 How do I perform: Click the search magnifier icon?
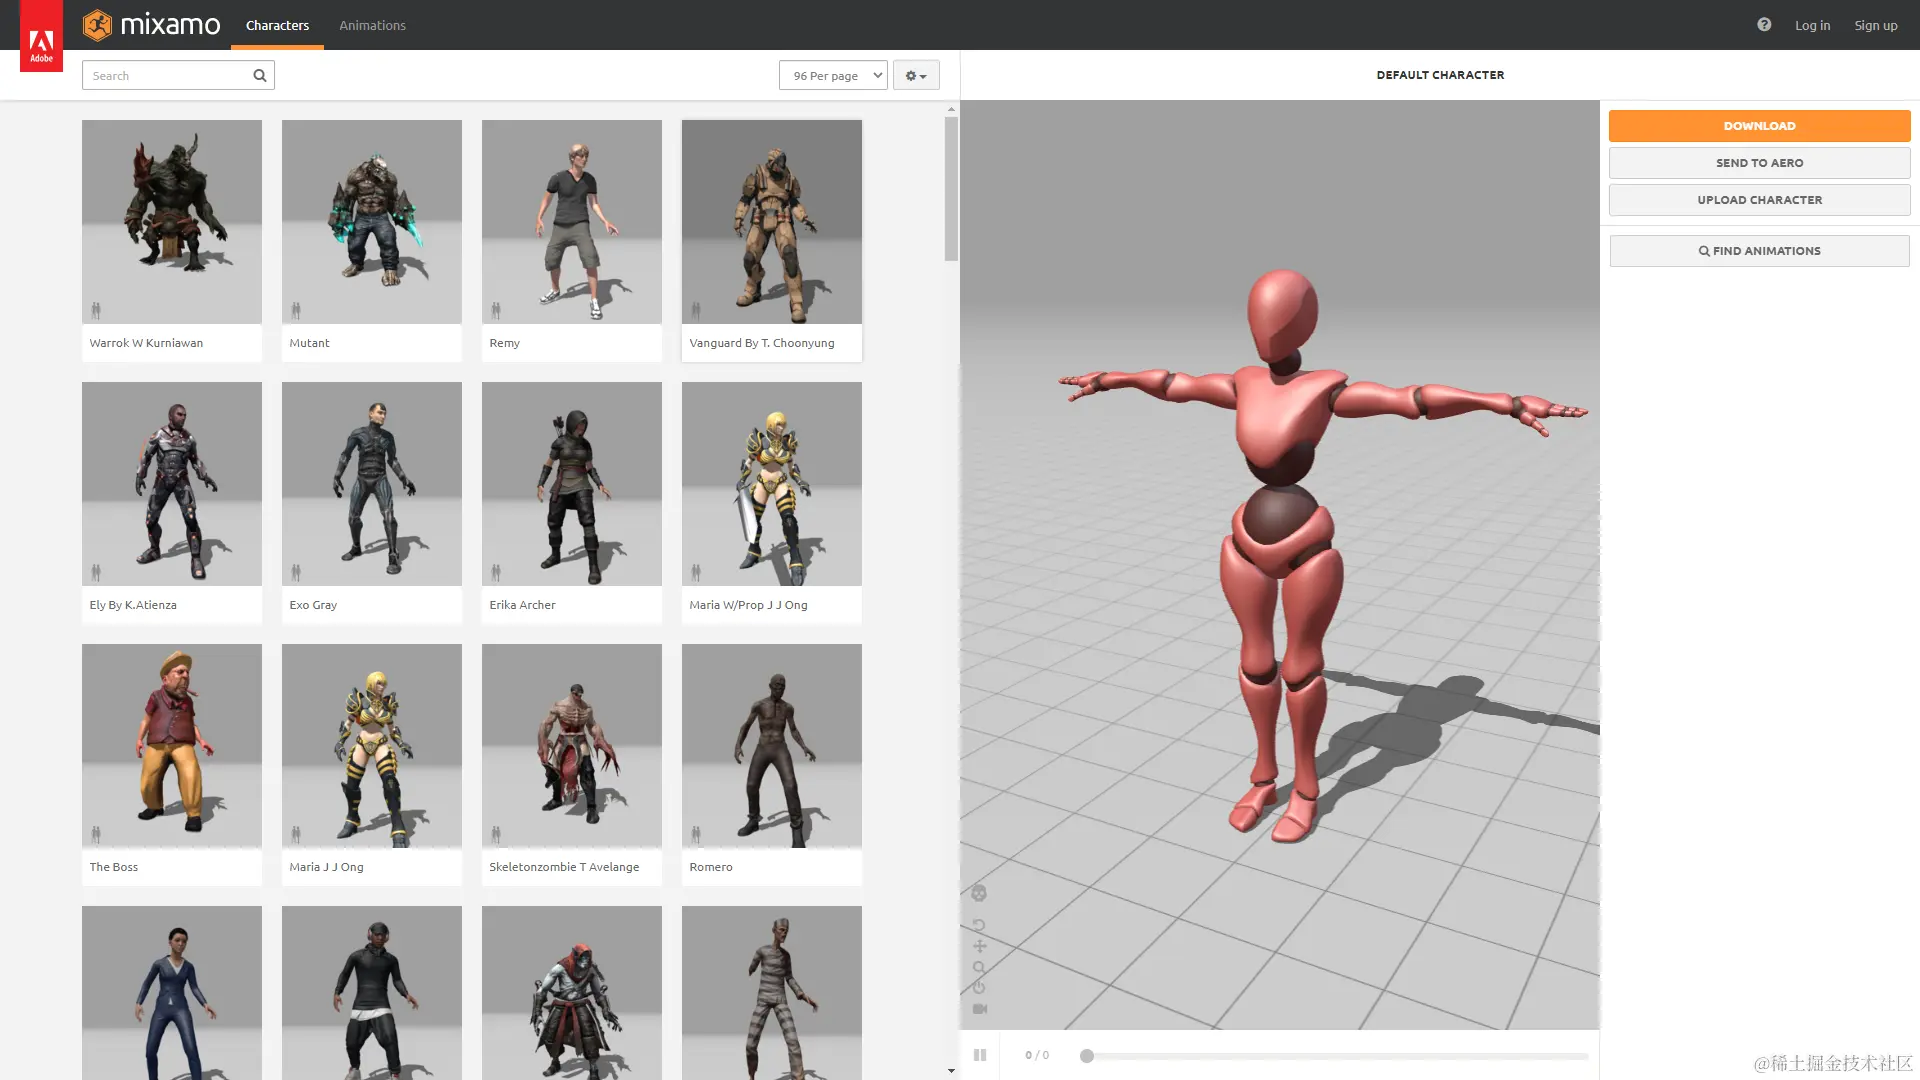click(x=260, y=75)
